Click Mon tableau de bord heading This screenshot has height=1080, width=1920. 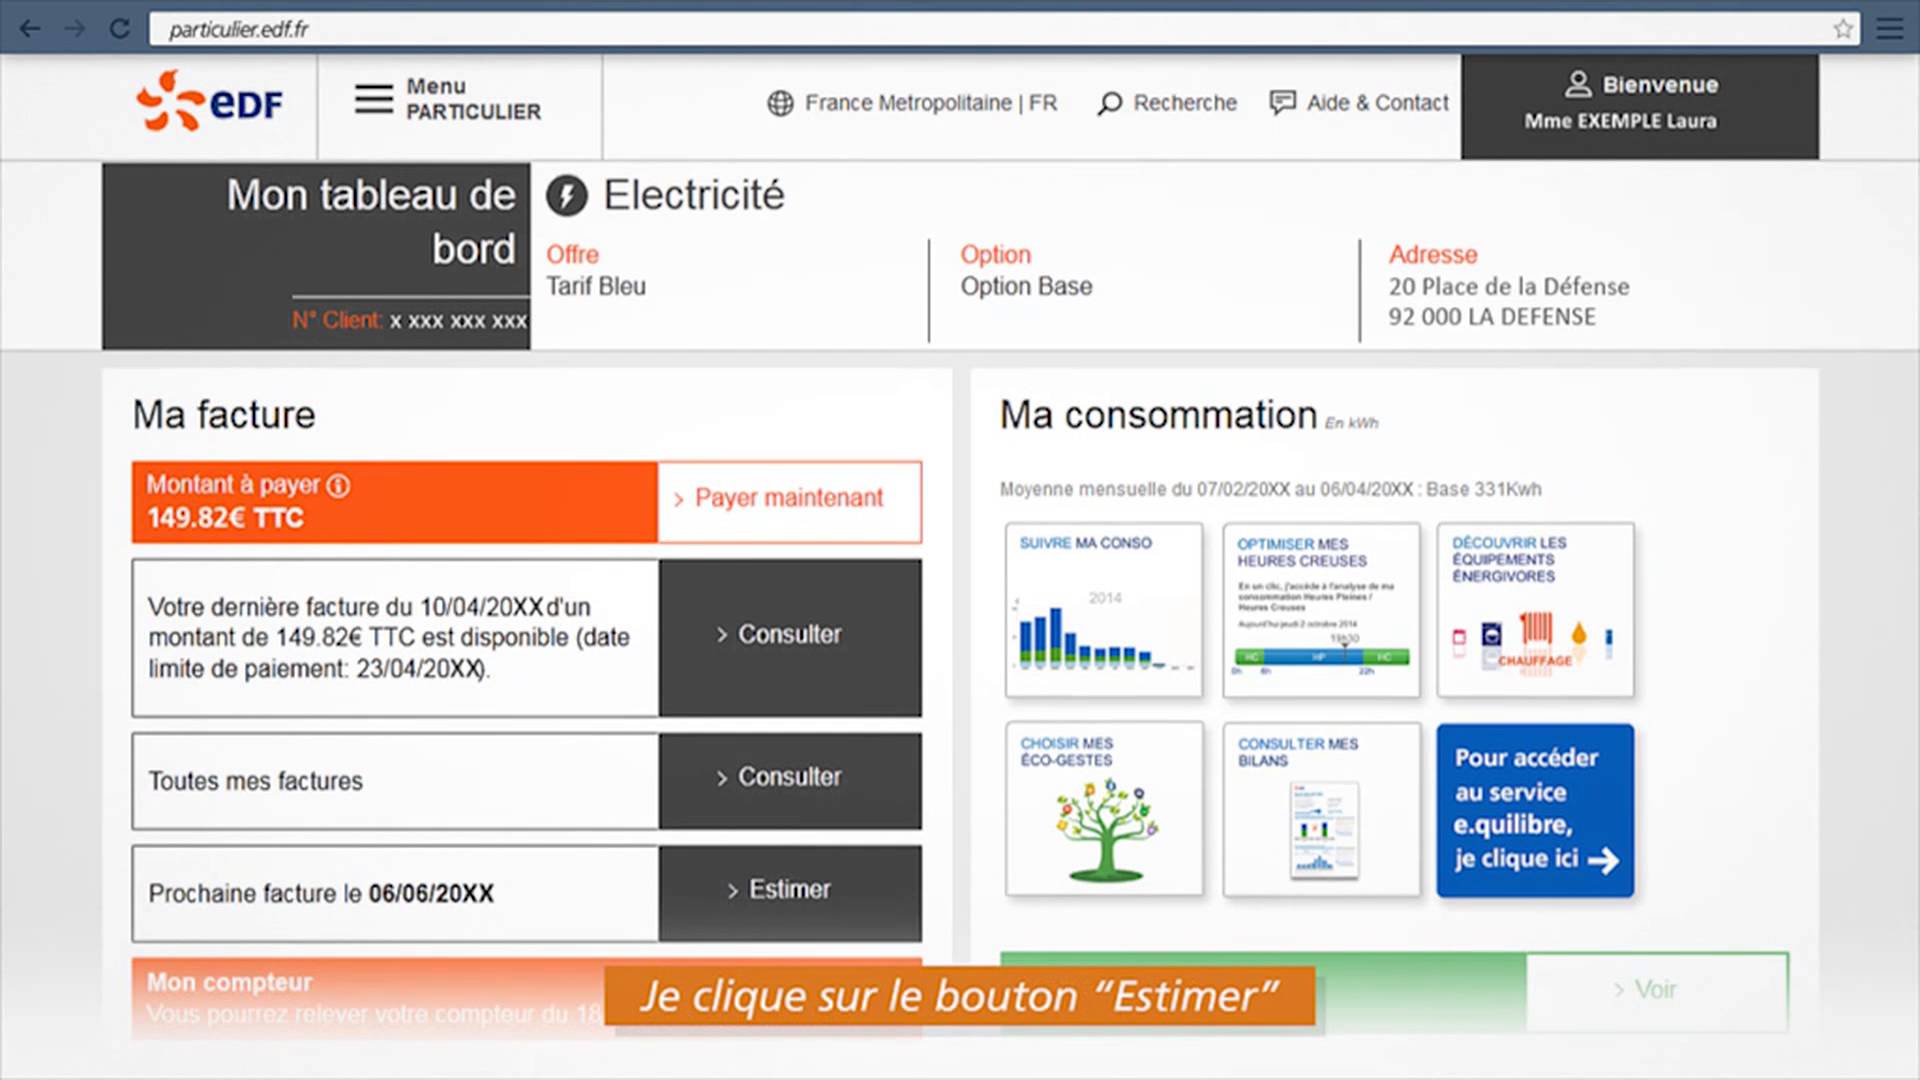pyautogui.click(x=371, y=222)
